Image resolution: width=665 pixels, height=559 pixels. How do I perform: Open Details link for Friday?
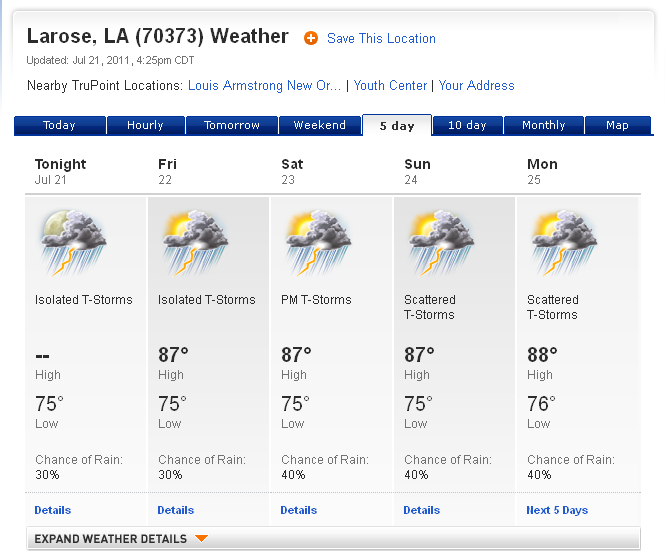176,510
